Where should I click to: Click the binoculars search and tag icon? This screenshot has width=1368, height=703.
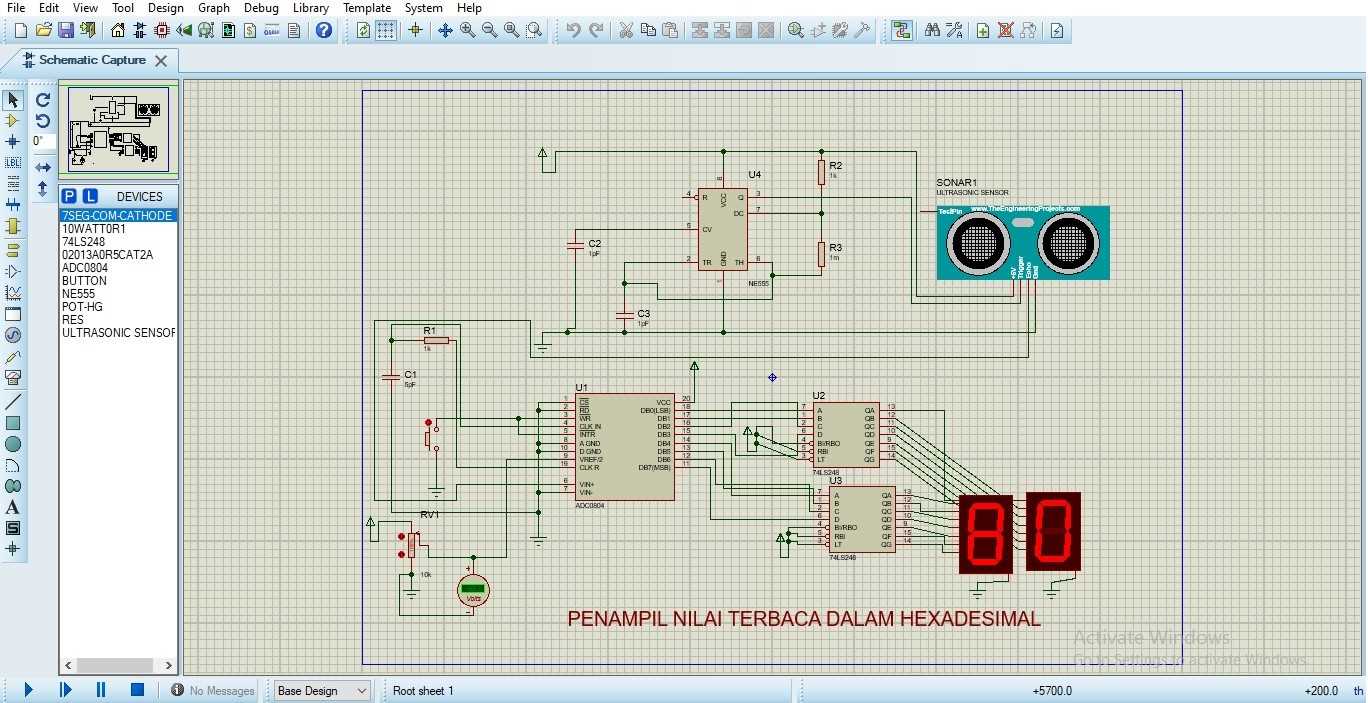point(932,30)
